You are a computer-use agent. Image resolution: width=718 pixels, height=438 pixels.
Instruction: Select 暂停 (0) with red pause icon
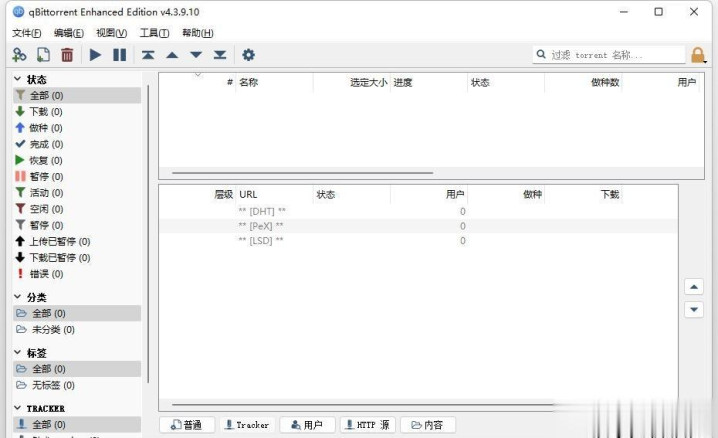pyautogui.click(x=77, y=177)
